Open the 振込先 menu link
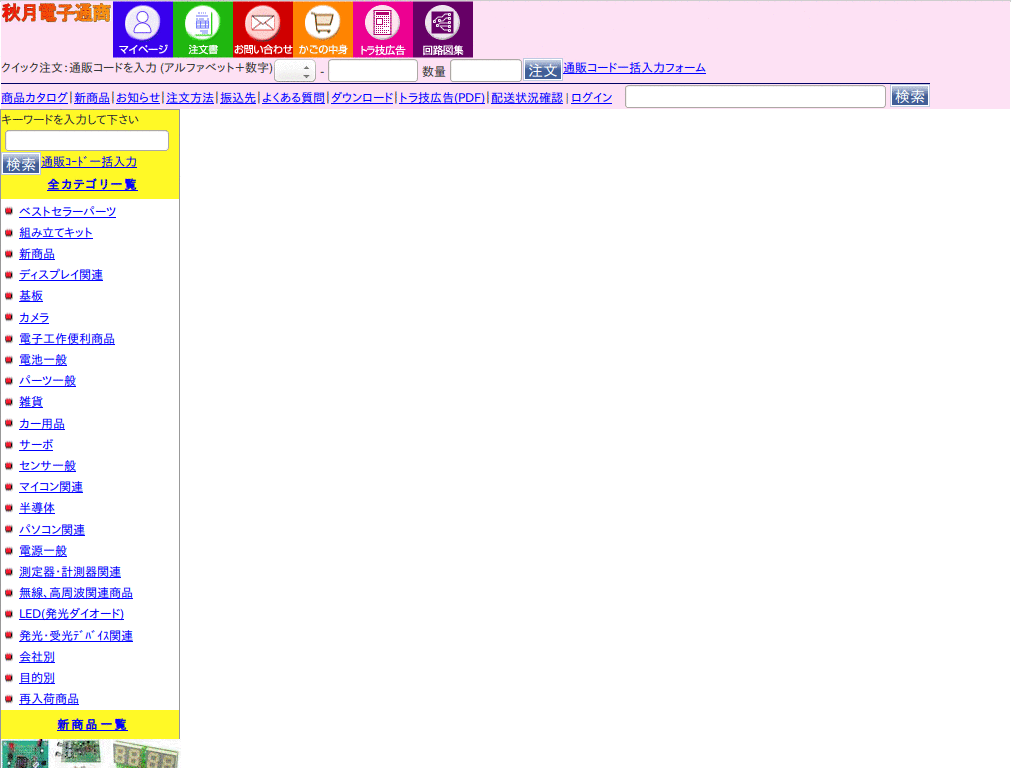The image size is (1024, 768). click(238, 98)
